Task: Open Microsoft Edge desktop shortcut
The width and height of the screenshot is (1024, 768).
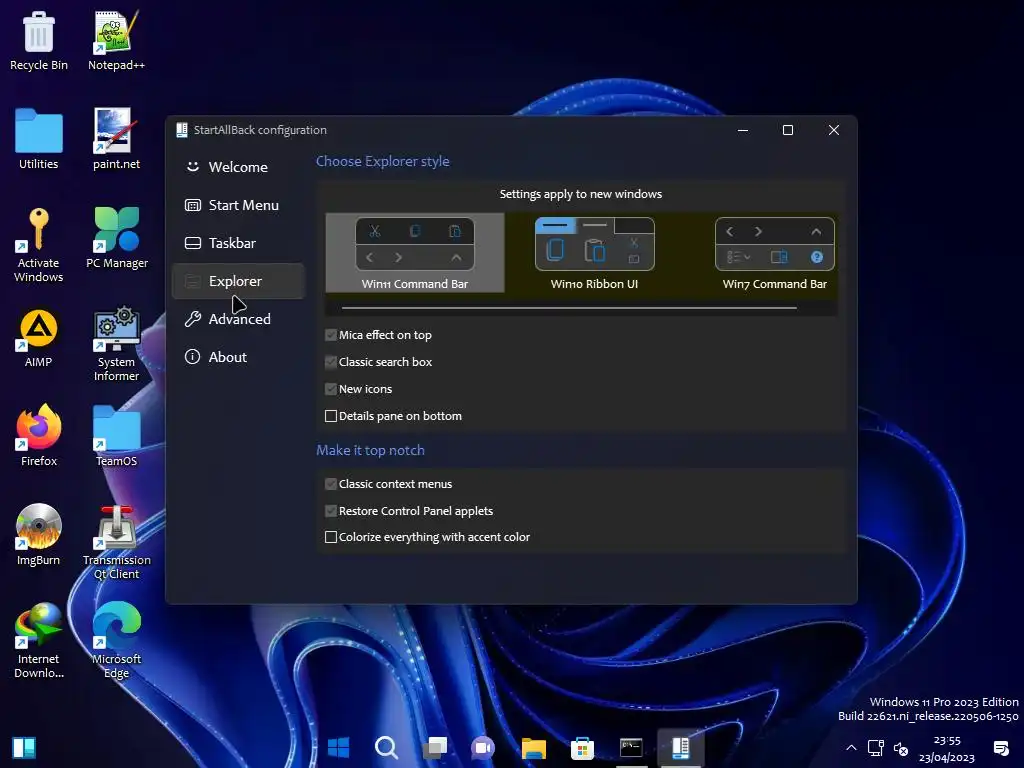Action: click(116, 641)
